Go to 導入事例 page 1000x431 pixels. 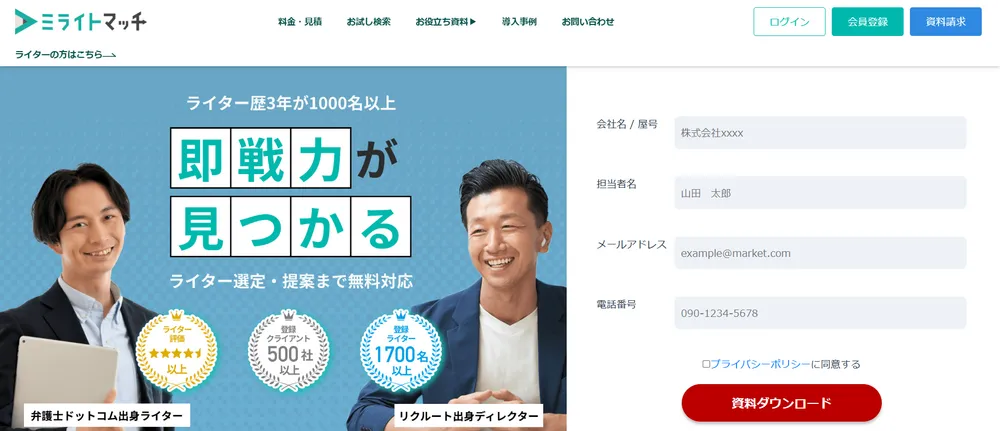click(x=519, y=22)
